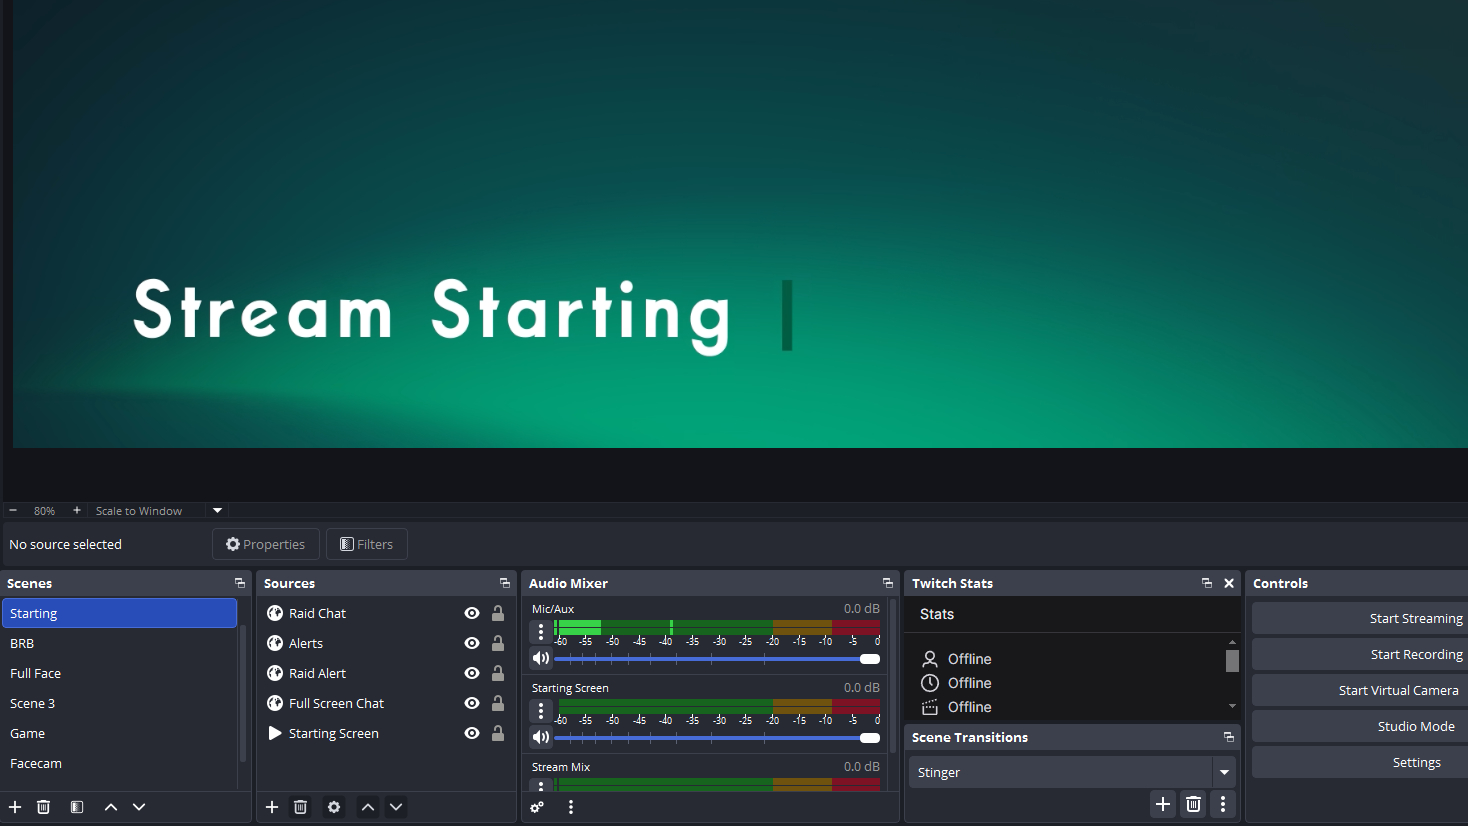
Task: Hide the Raid Chat source
Action: 471,613
